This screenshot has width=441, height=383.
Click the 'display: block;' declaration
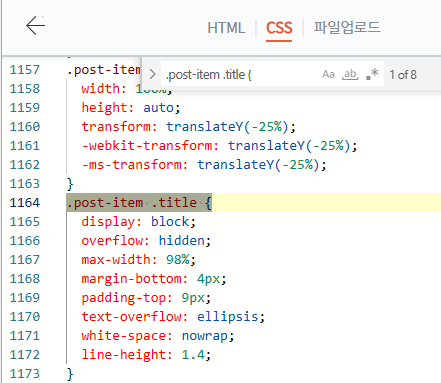coord(138,222)
